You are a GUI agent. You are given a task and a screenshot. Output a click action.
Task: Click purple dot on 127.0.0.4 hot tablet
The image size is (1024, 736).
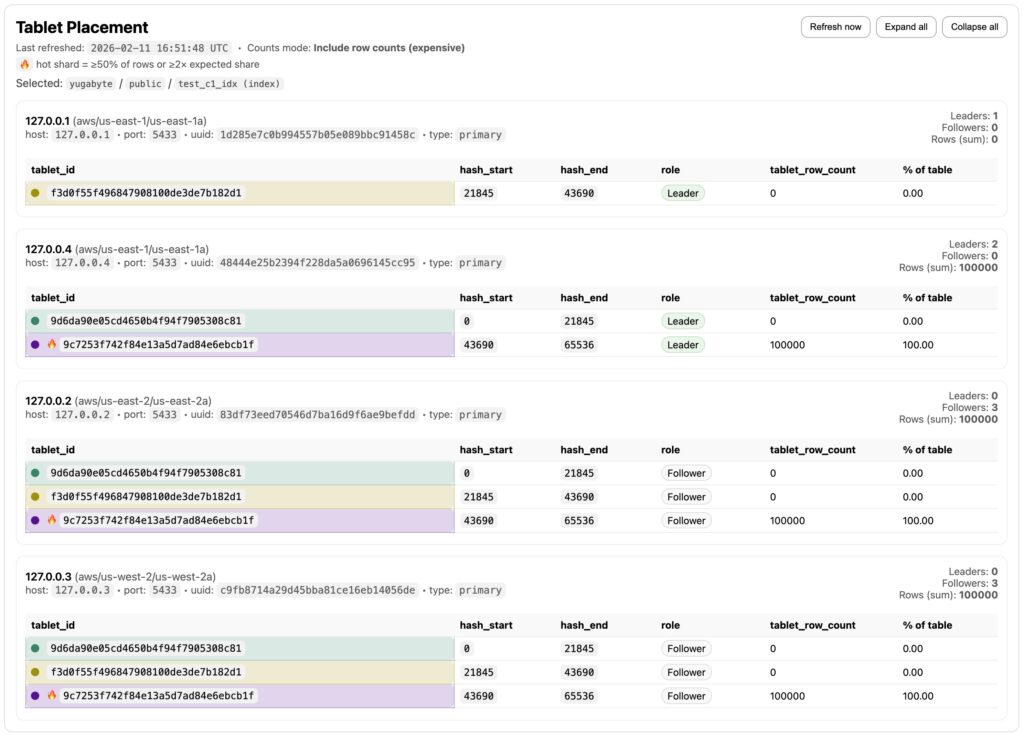36,345
